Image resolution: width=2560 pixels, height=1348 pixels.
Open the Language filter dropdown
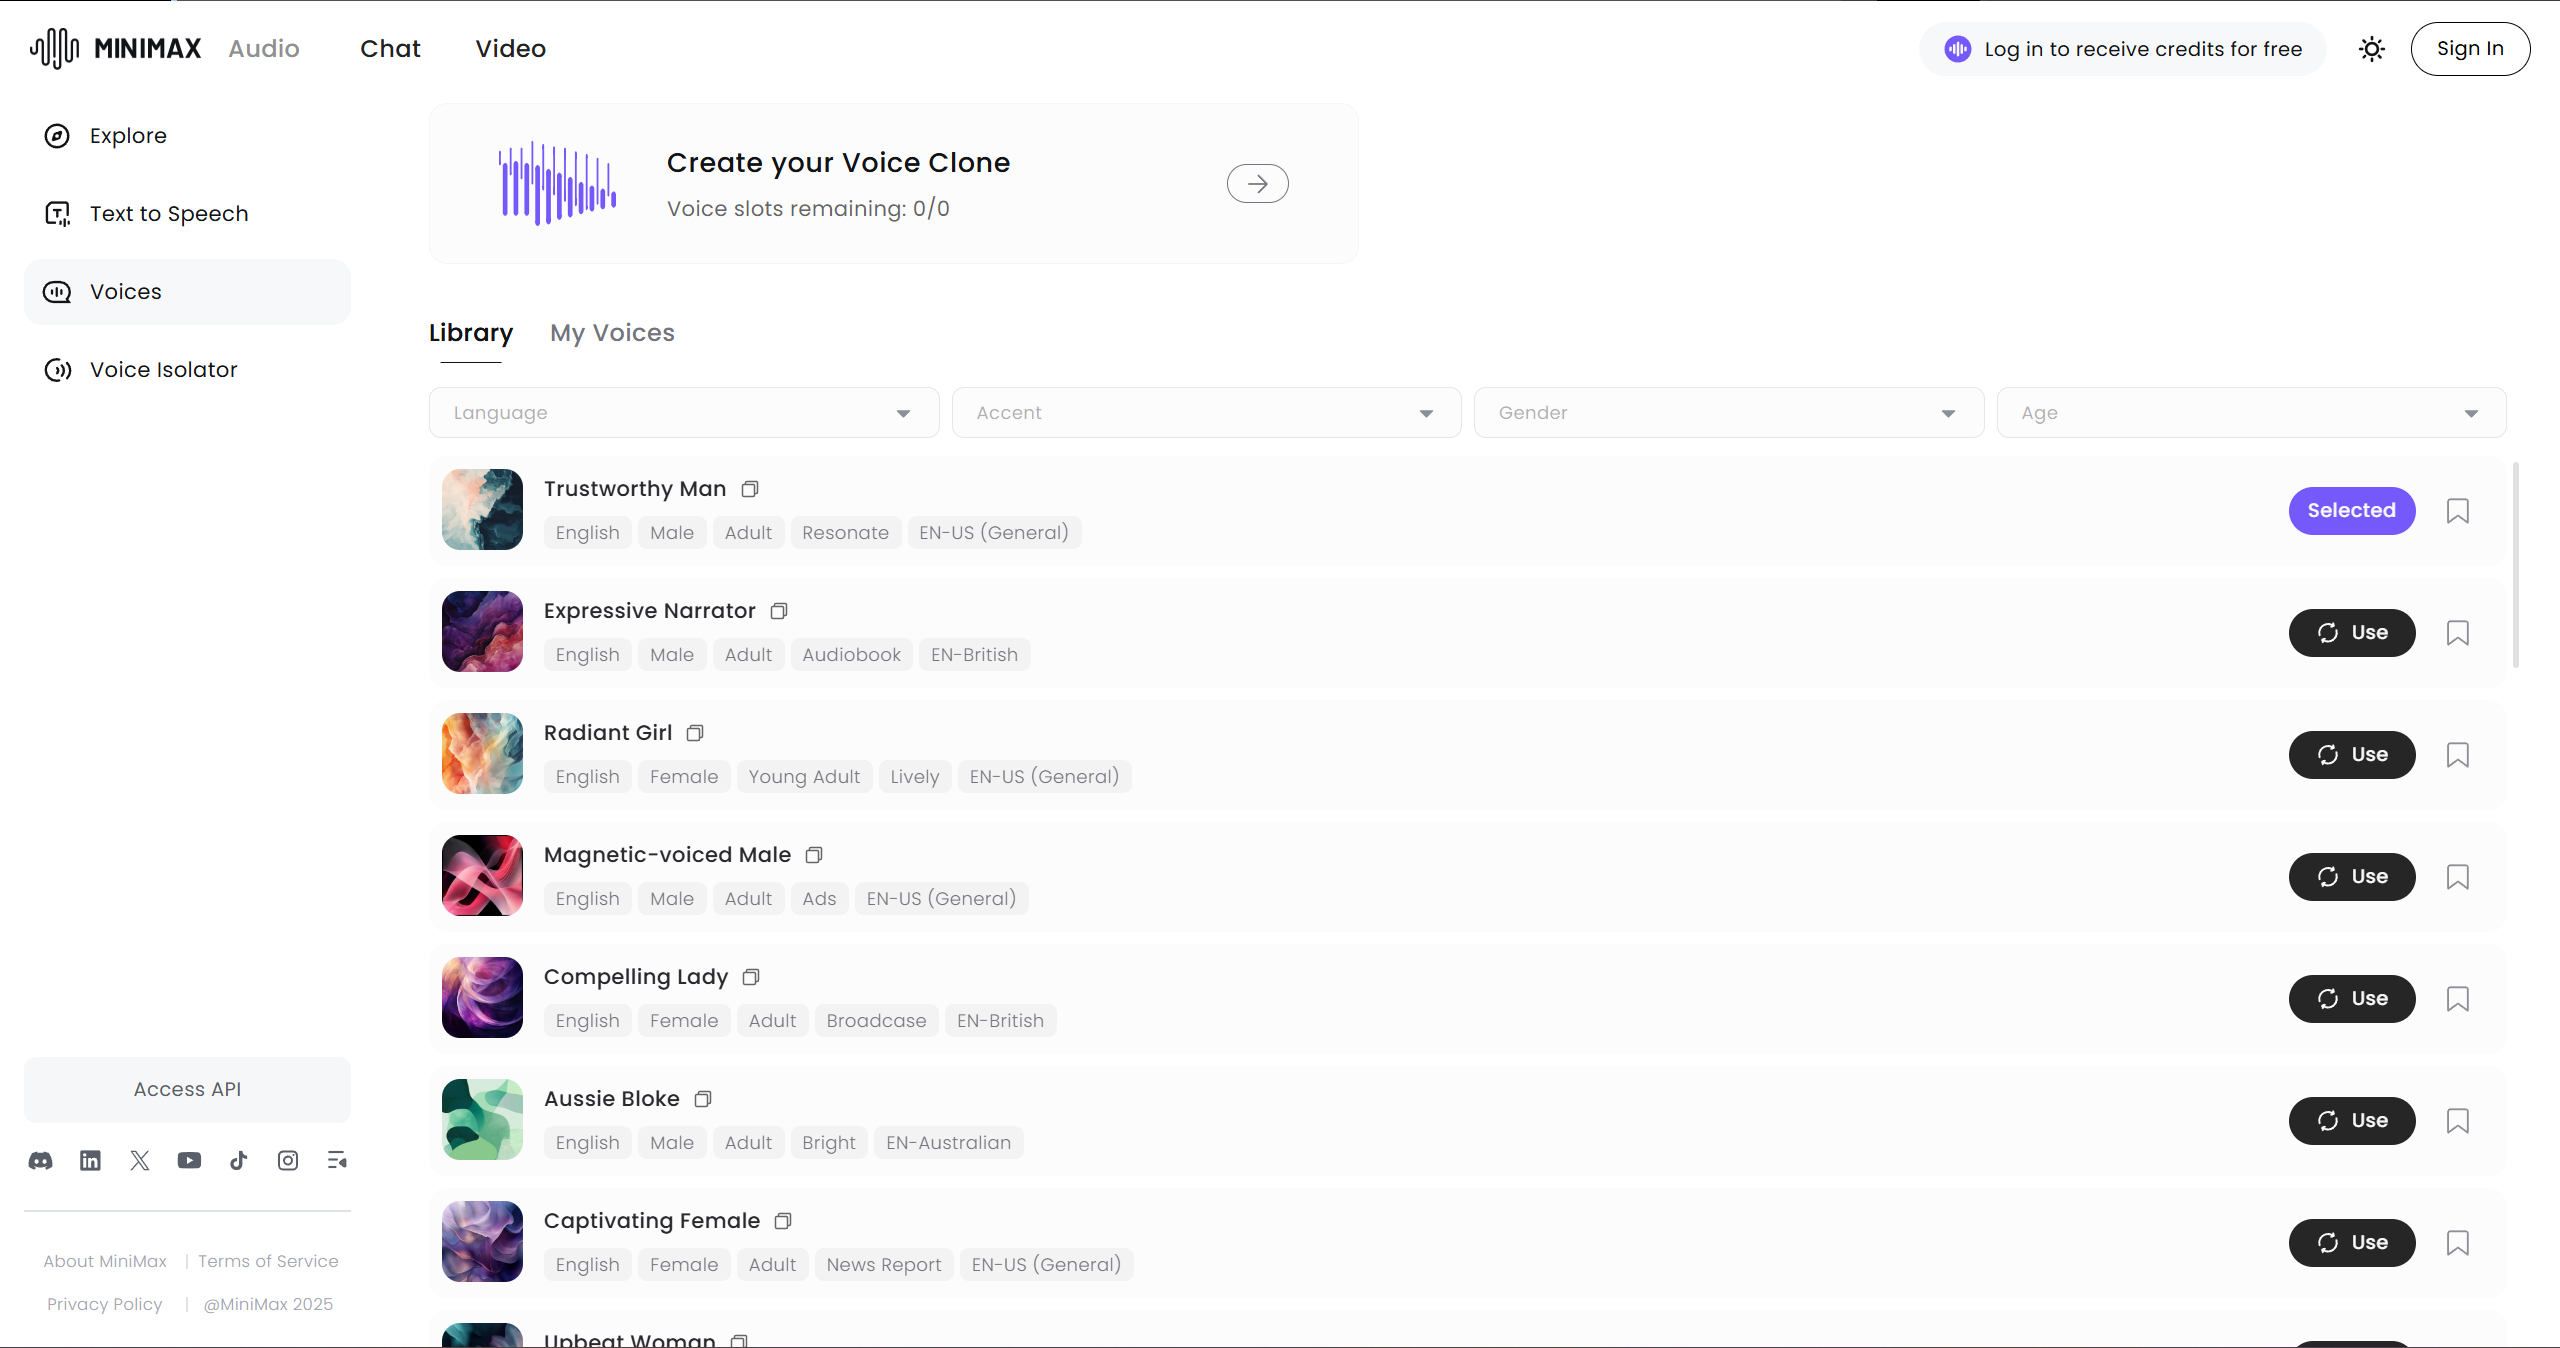tap(683, 413)
